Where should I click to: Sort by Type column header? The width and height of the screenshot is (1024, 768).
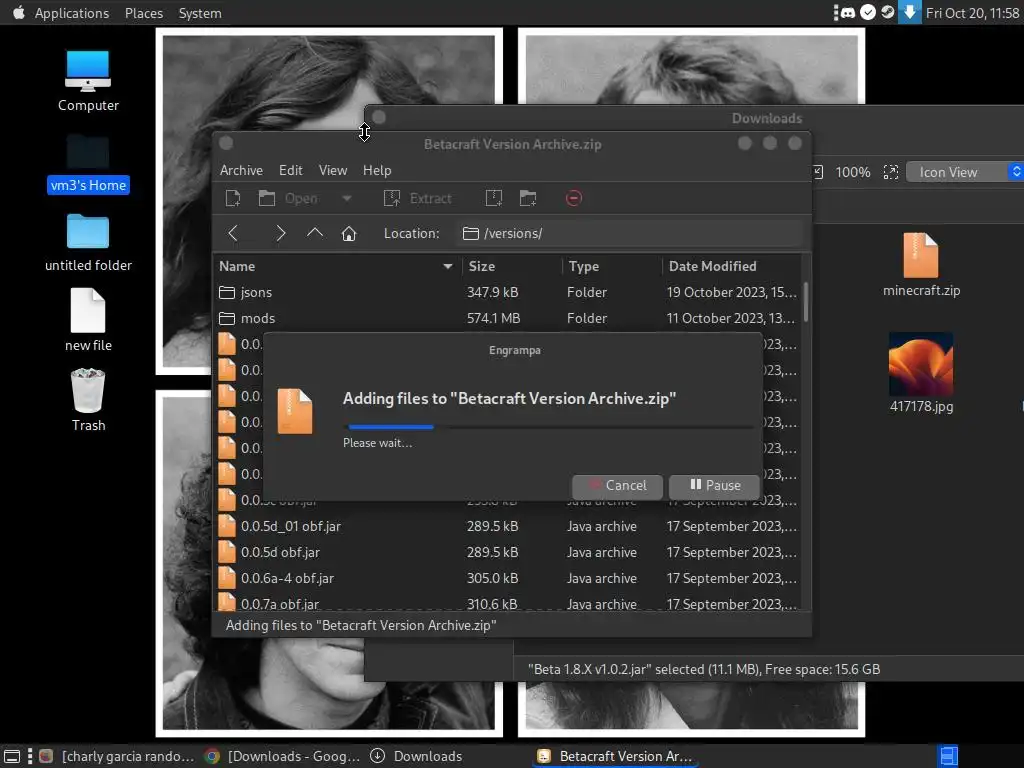click(611, 266)
